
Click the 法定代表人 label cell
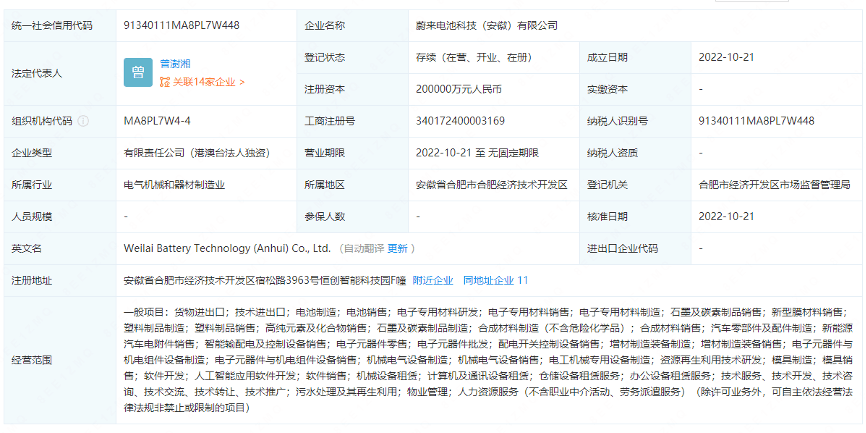click(60, 73)
